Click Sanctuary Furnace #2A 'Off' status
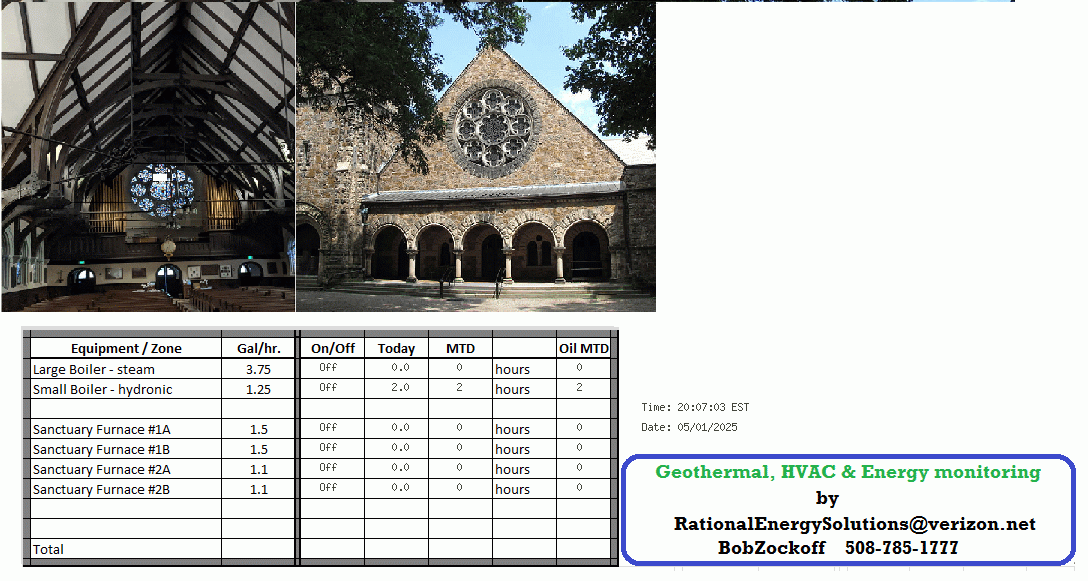Image resolution: width=1088 pixels, height=581 pixels. [x=328, y=468]
